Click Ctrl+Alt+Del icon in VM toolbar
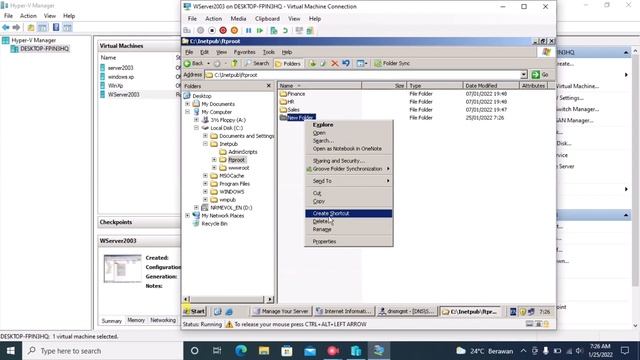 (x=187, y=31)
